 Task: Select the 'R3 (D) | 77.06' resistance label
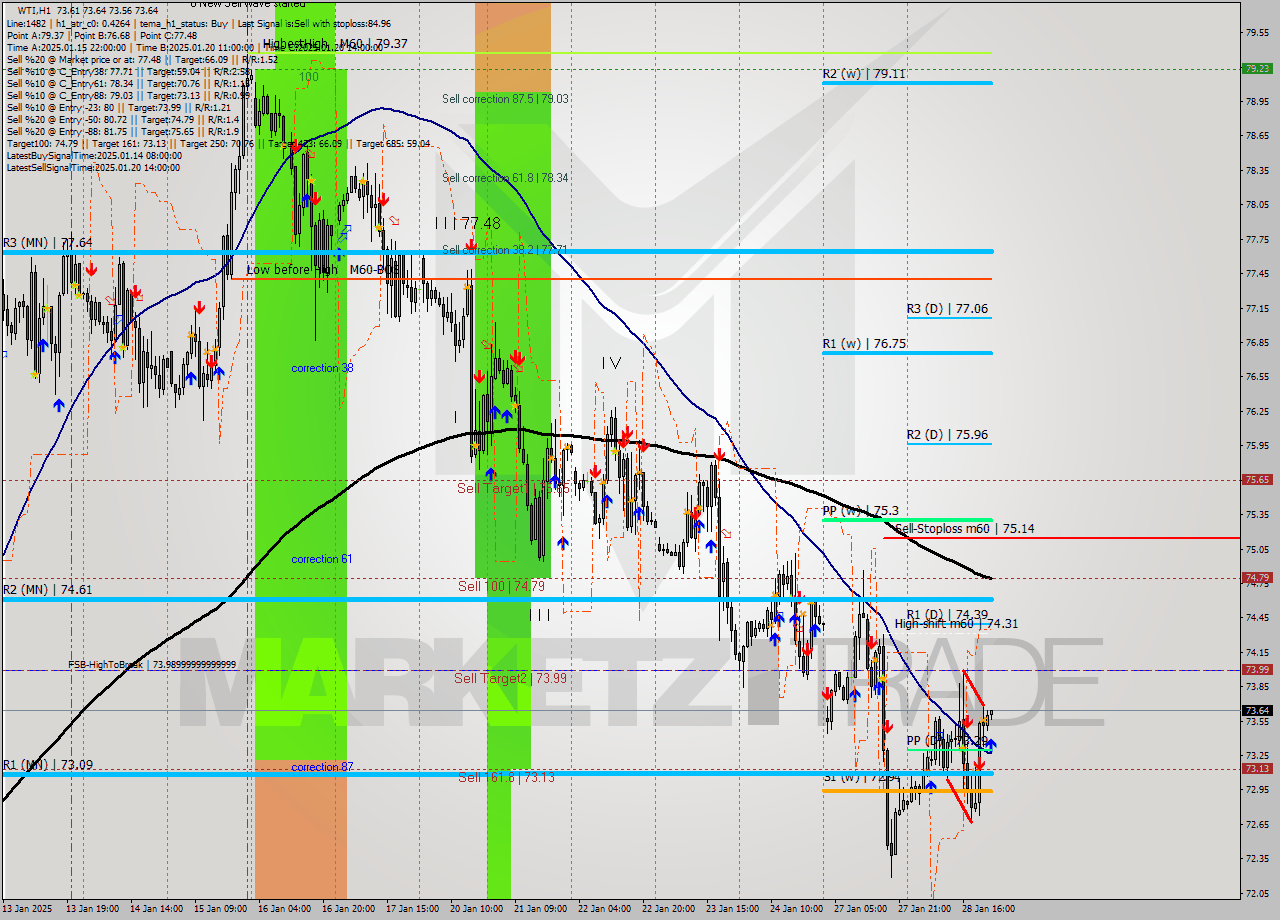pos(947,309)
